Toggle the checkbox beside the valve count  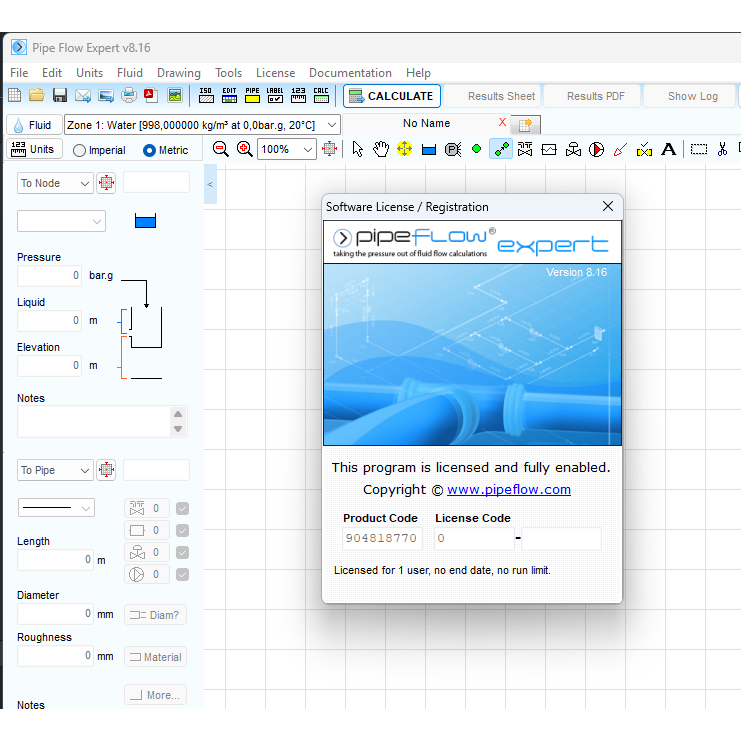(x=182, y=552)
